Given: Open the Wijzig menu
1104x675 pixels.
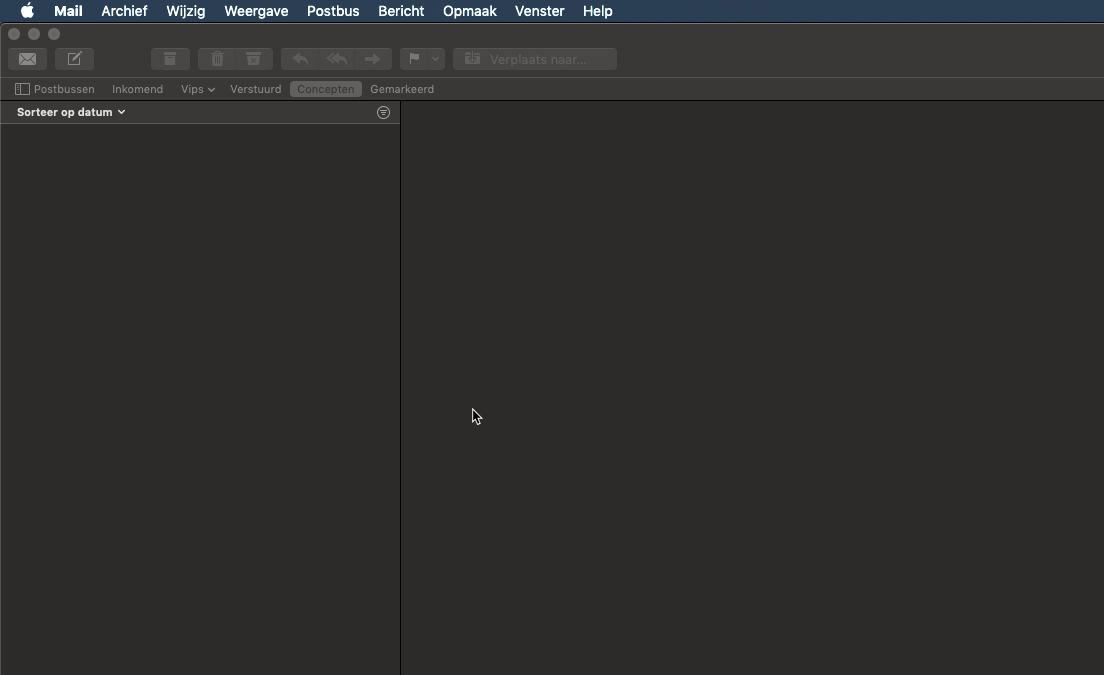Looking at the screenshot, I should click(186, 11).
